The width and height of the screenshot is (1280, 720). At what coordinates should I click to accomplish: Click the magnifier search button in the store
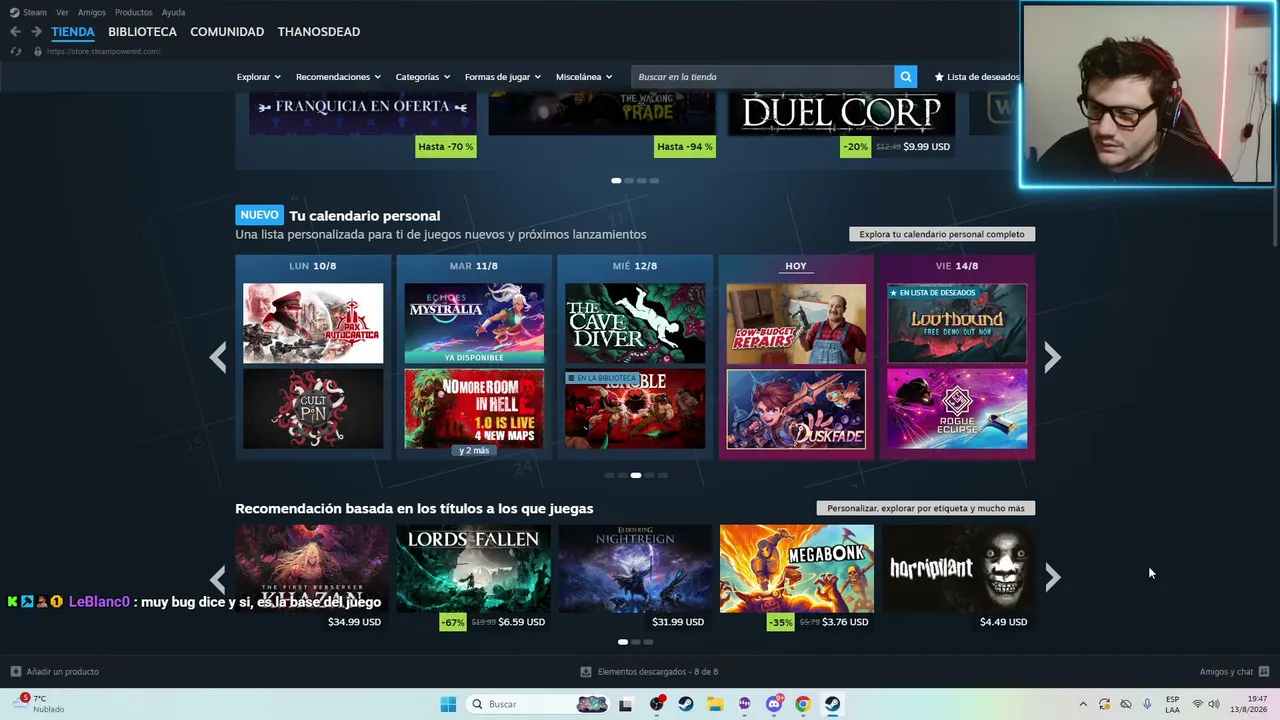pos(905,77)
